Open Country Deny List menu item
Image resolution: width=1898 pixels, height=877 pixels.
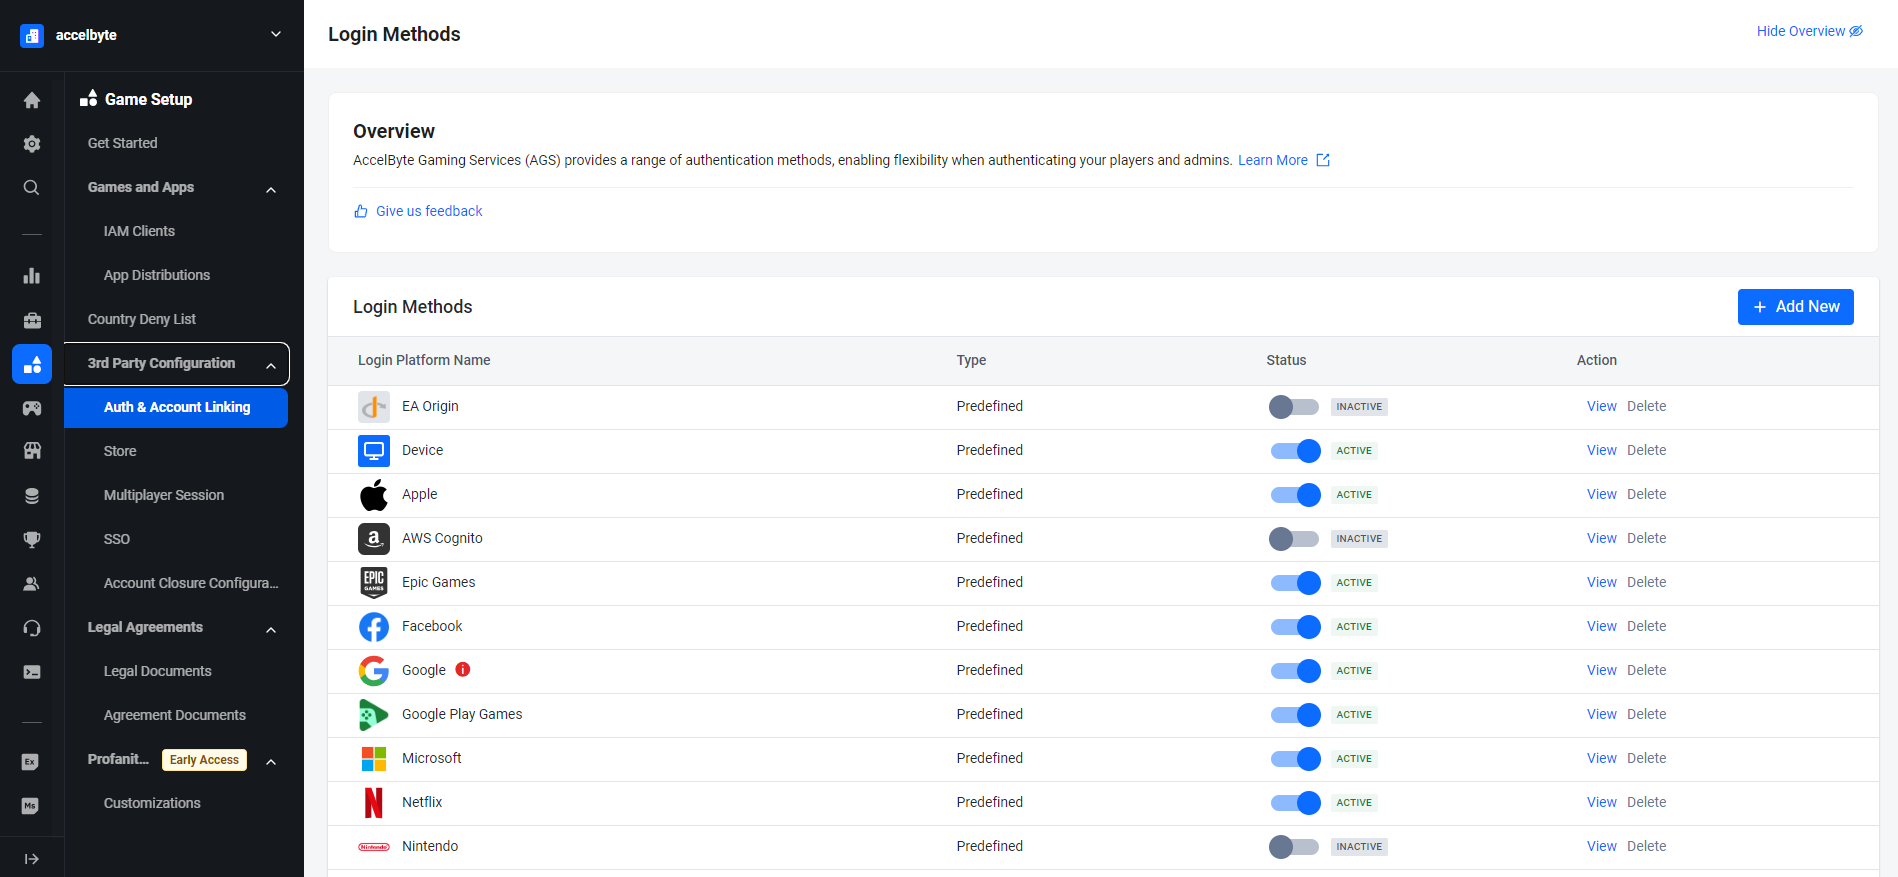[142, 319]
